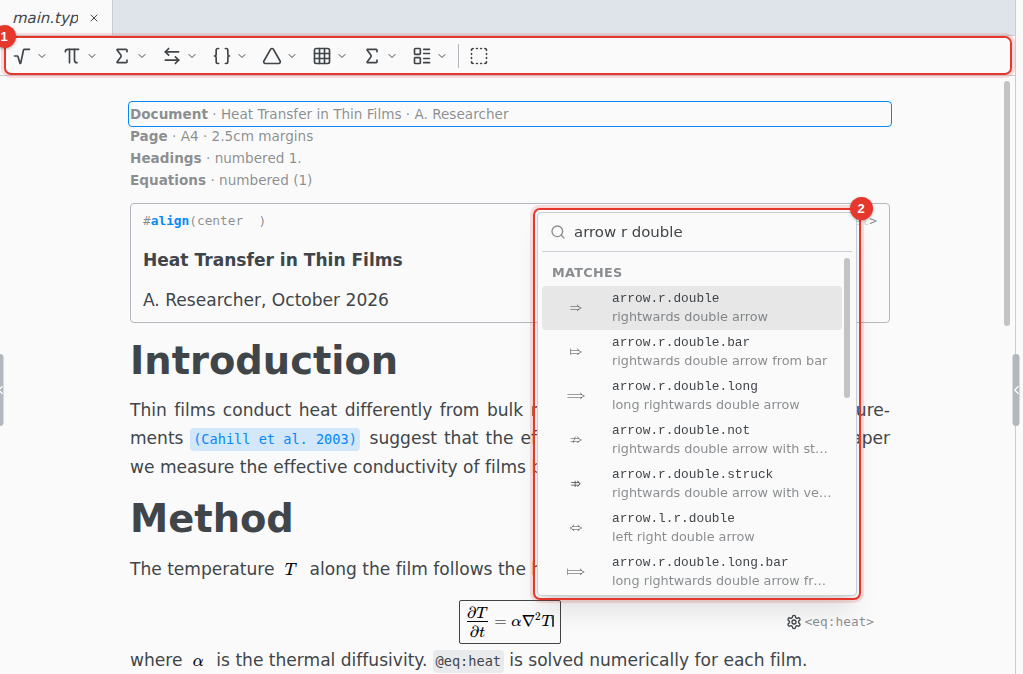Click the matches list scrollbar thumb
The height and width of the screenshot is (674, 1023).
[x=847, y=328]
